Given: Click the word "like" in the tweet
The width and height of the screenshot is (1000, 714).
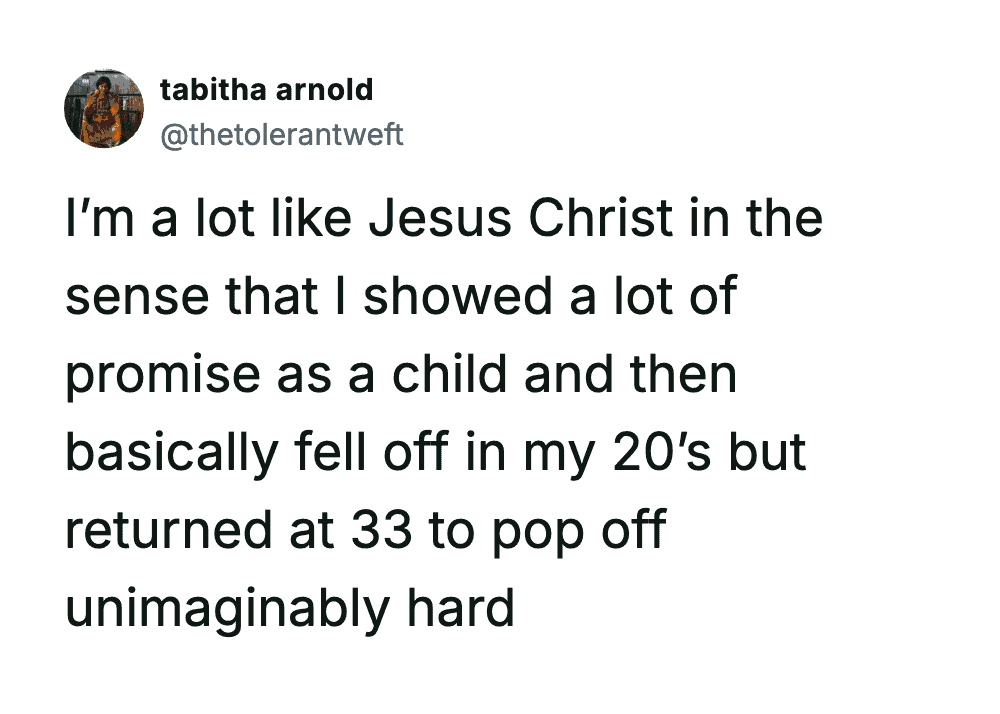Looking at the screenshot, I should point(314,218).
